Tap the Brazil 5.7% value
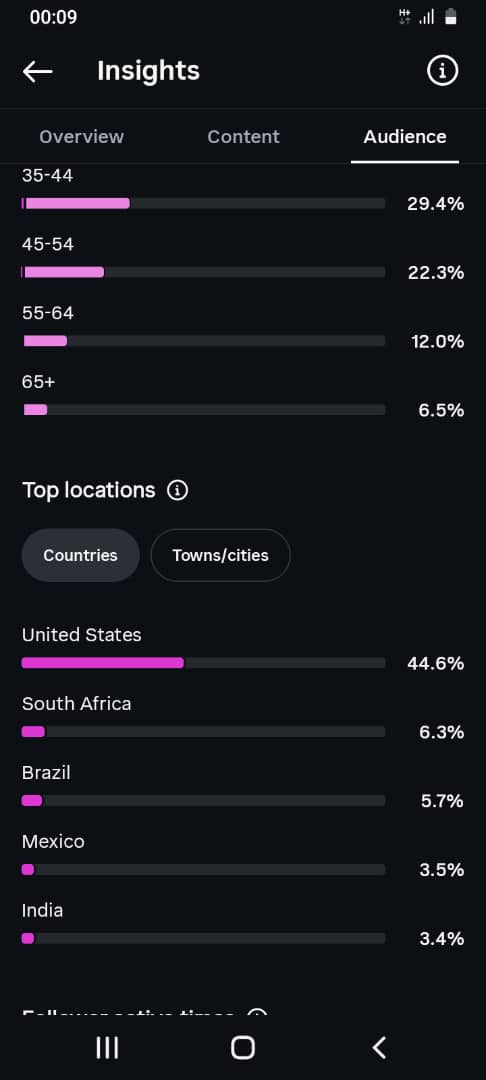 click(442, 801)
